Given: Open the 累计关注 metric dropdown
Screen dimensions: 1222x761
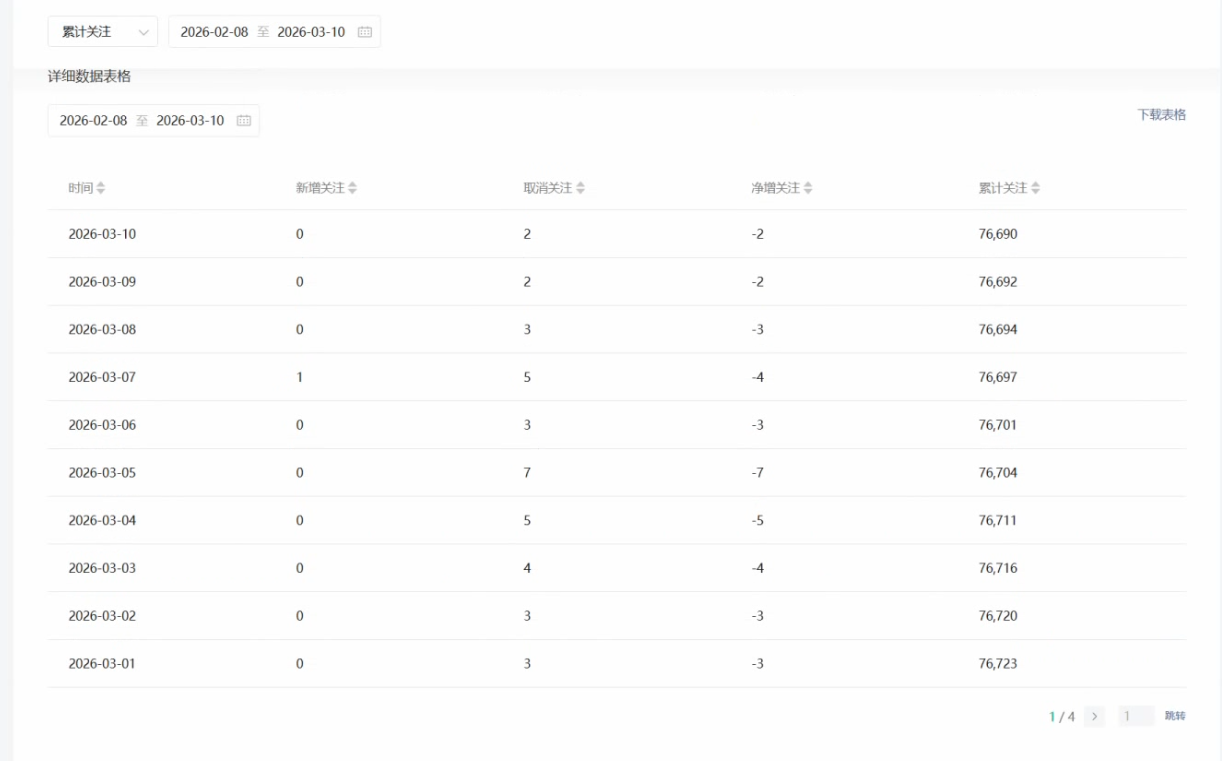Looking at the screenshot, I should click(x=102, y=32).
